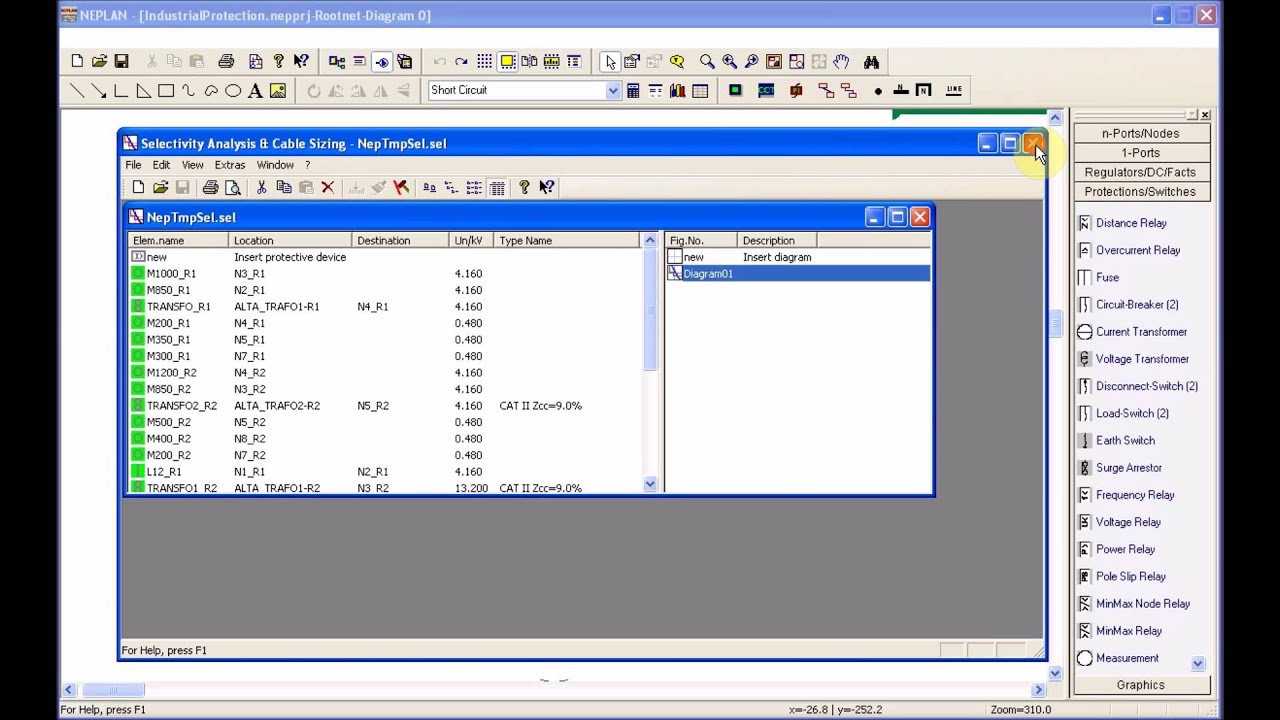Open the Short Circuit analysis dropdown
This screenshot has height=720, width=1280.
click(612, 90)
